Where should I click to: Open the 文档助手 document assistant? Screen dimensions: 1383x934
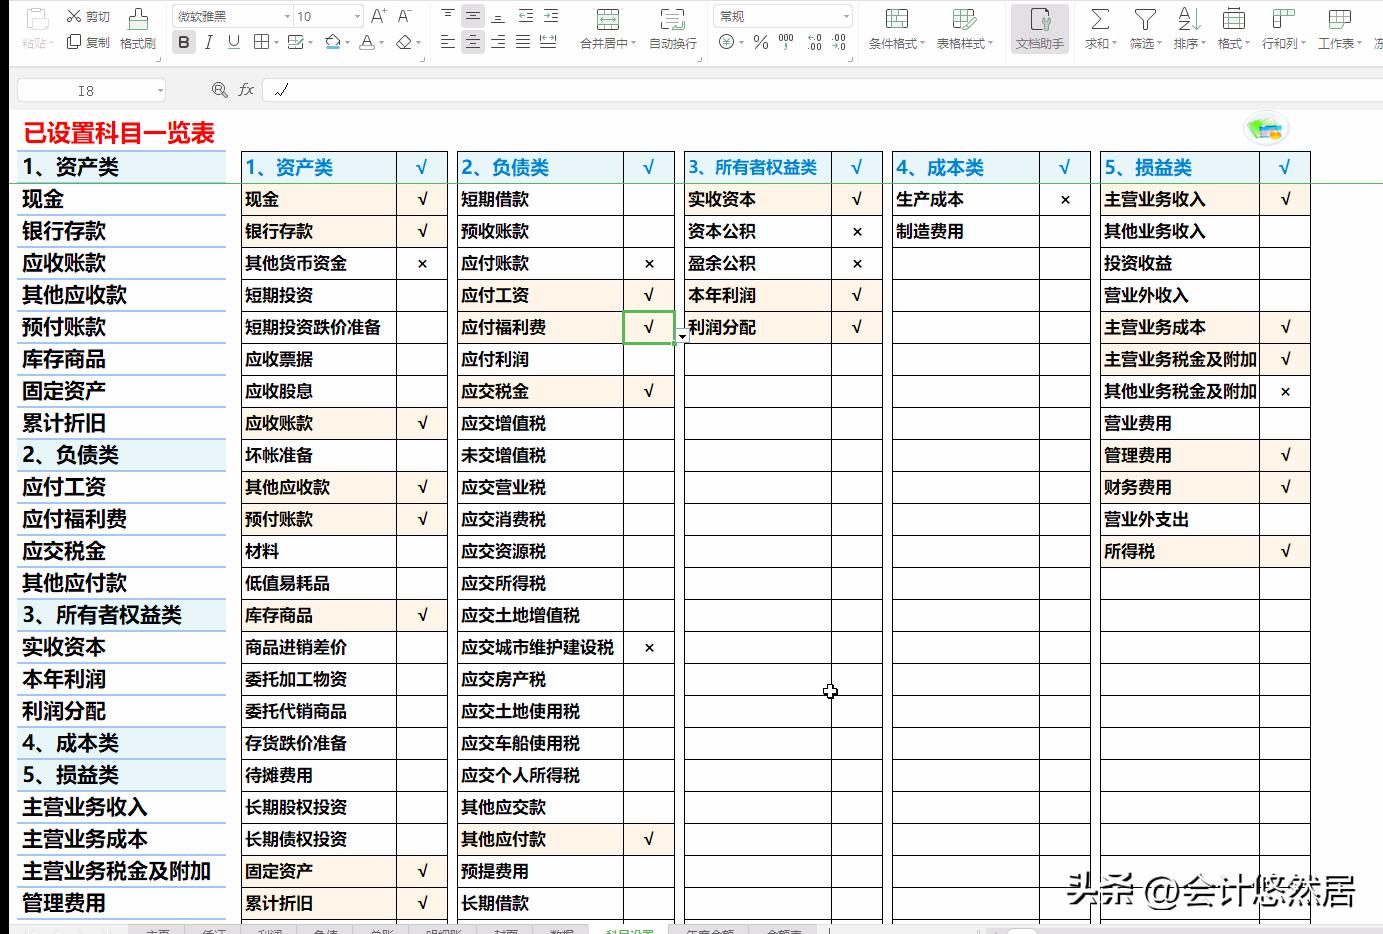1039,28
